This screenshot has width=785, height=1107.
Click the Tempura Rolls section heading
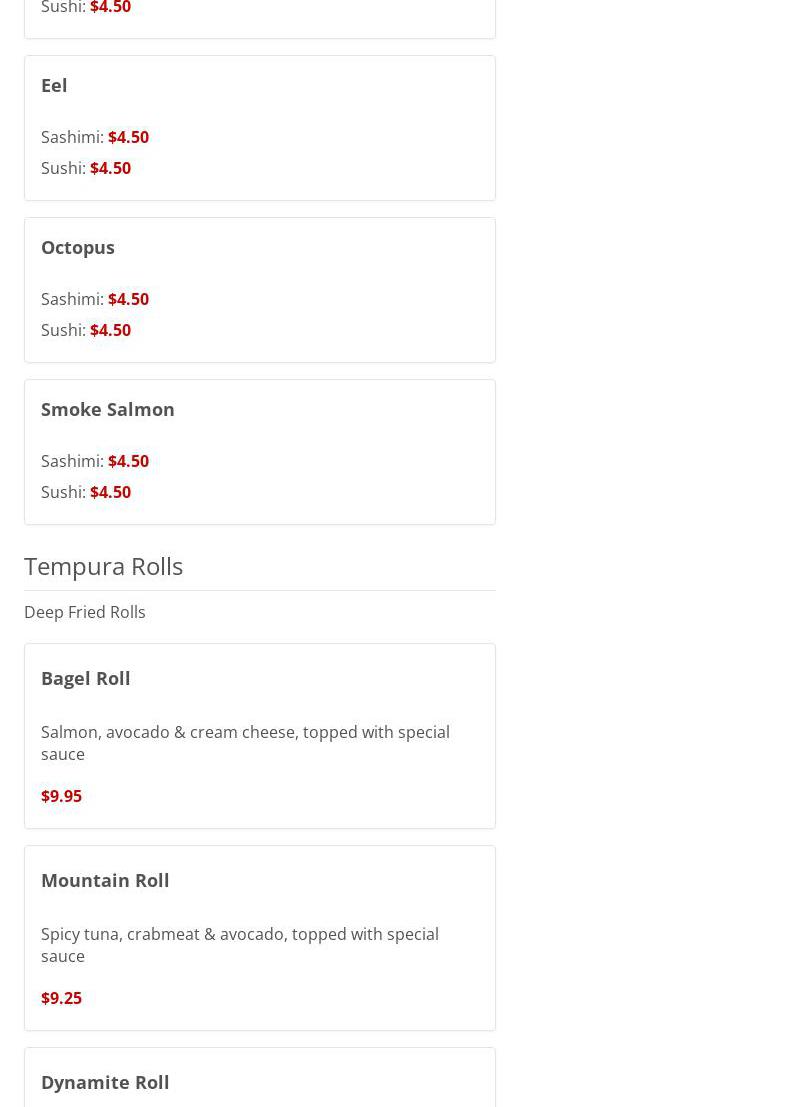tap(104, 566)
